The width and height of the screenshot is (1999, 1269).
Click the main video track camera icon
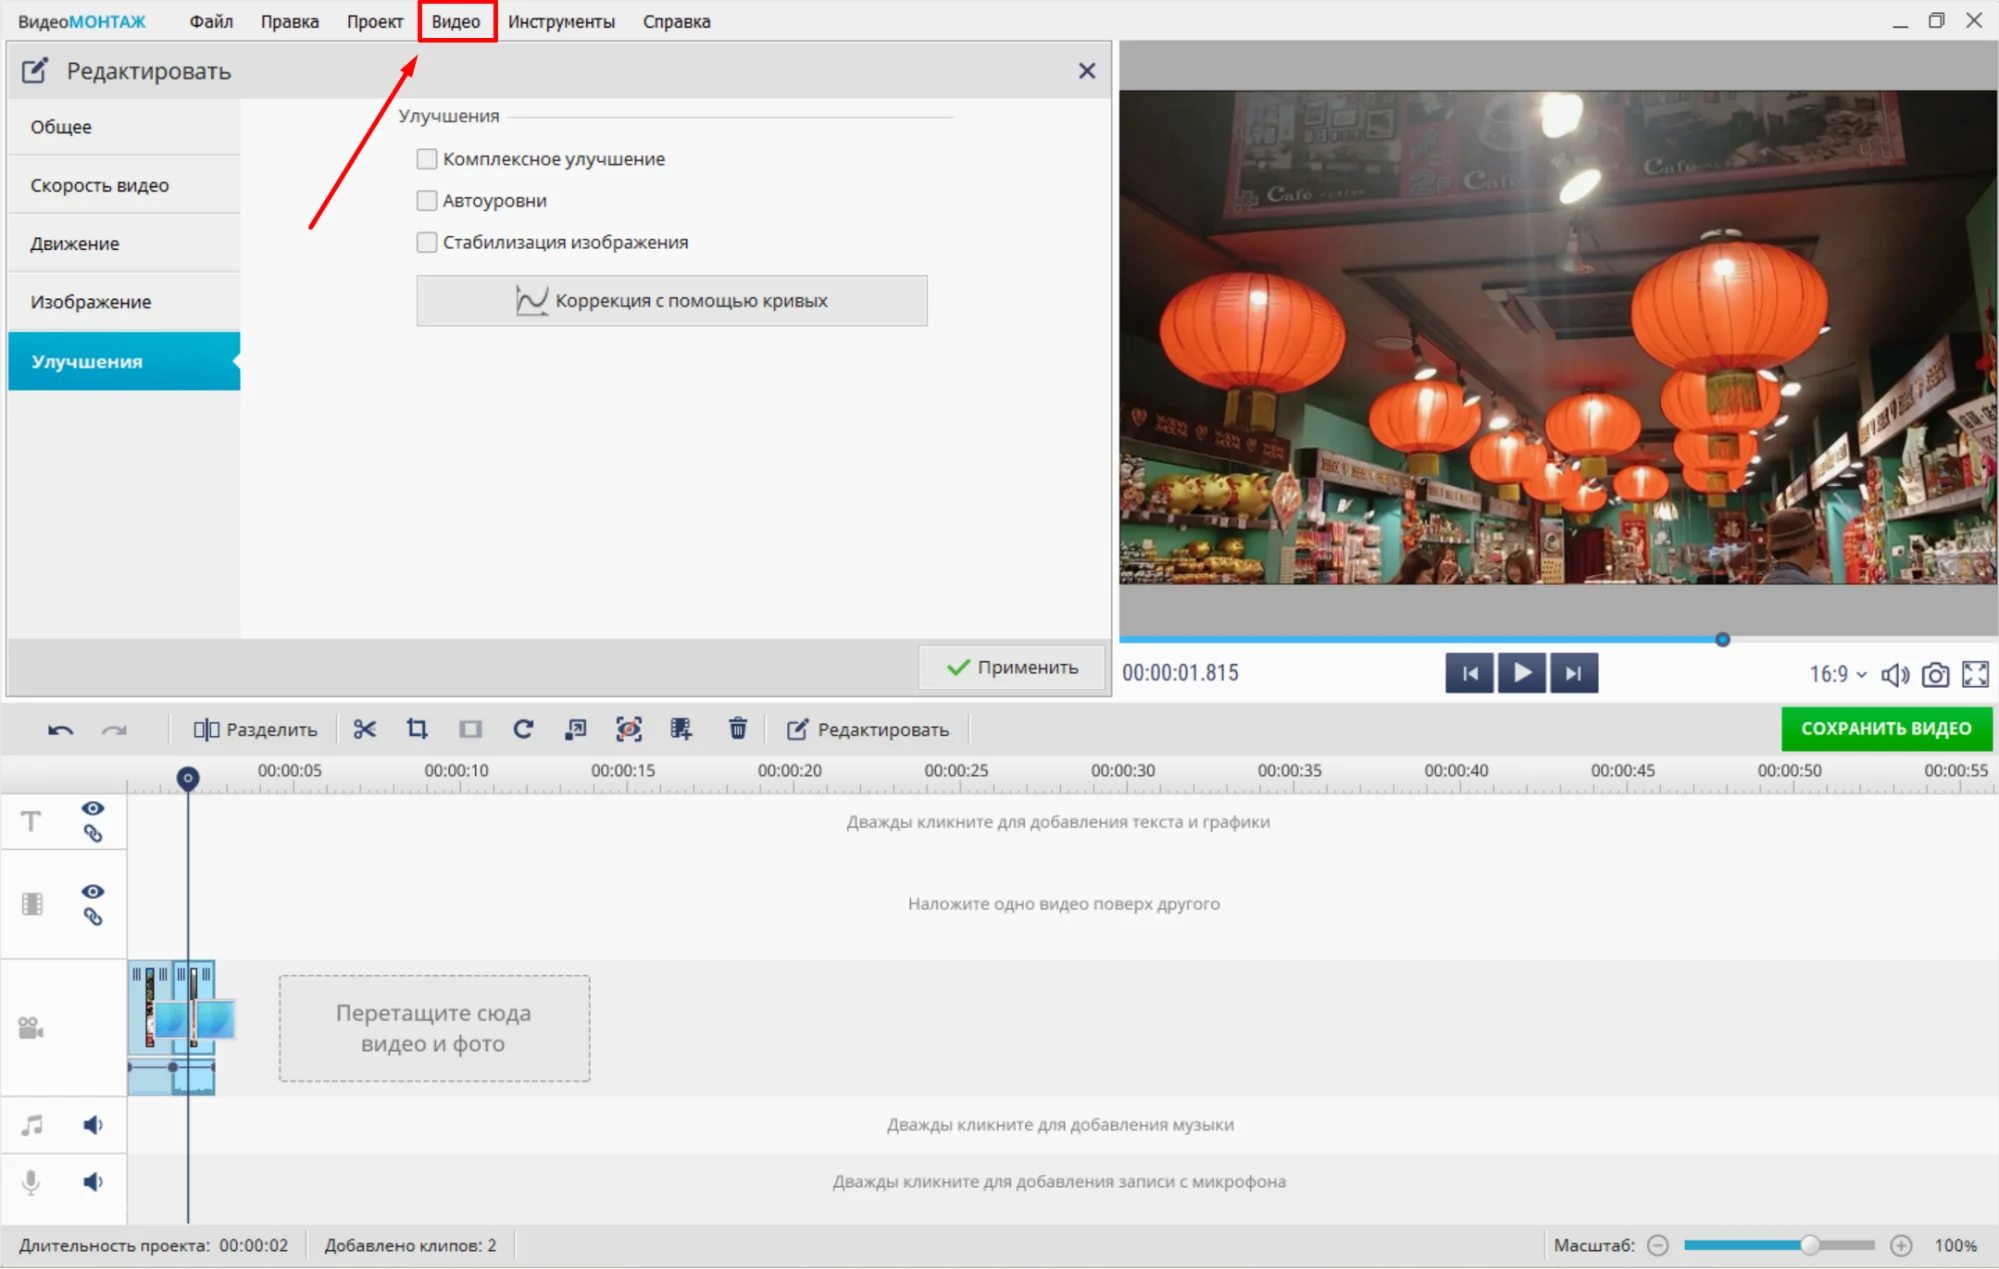click(31, 1027)
